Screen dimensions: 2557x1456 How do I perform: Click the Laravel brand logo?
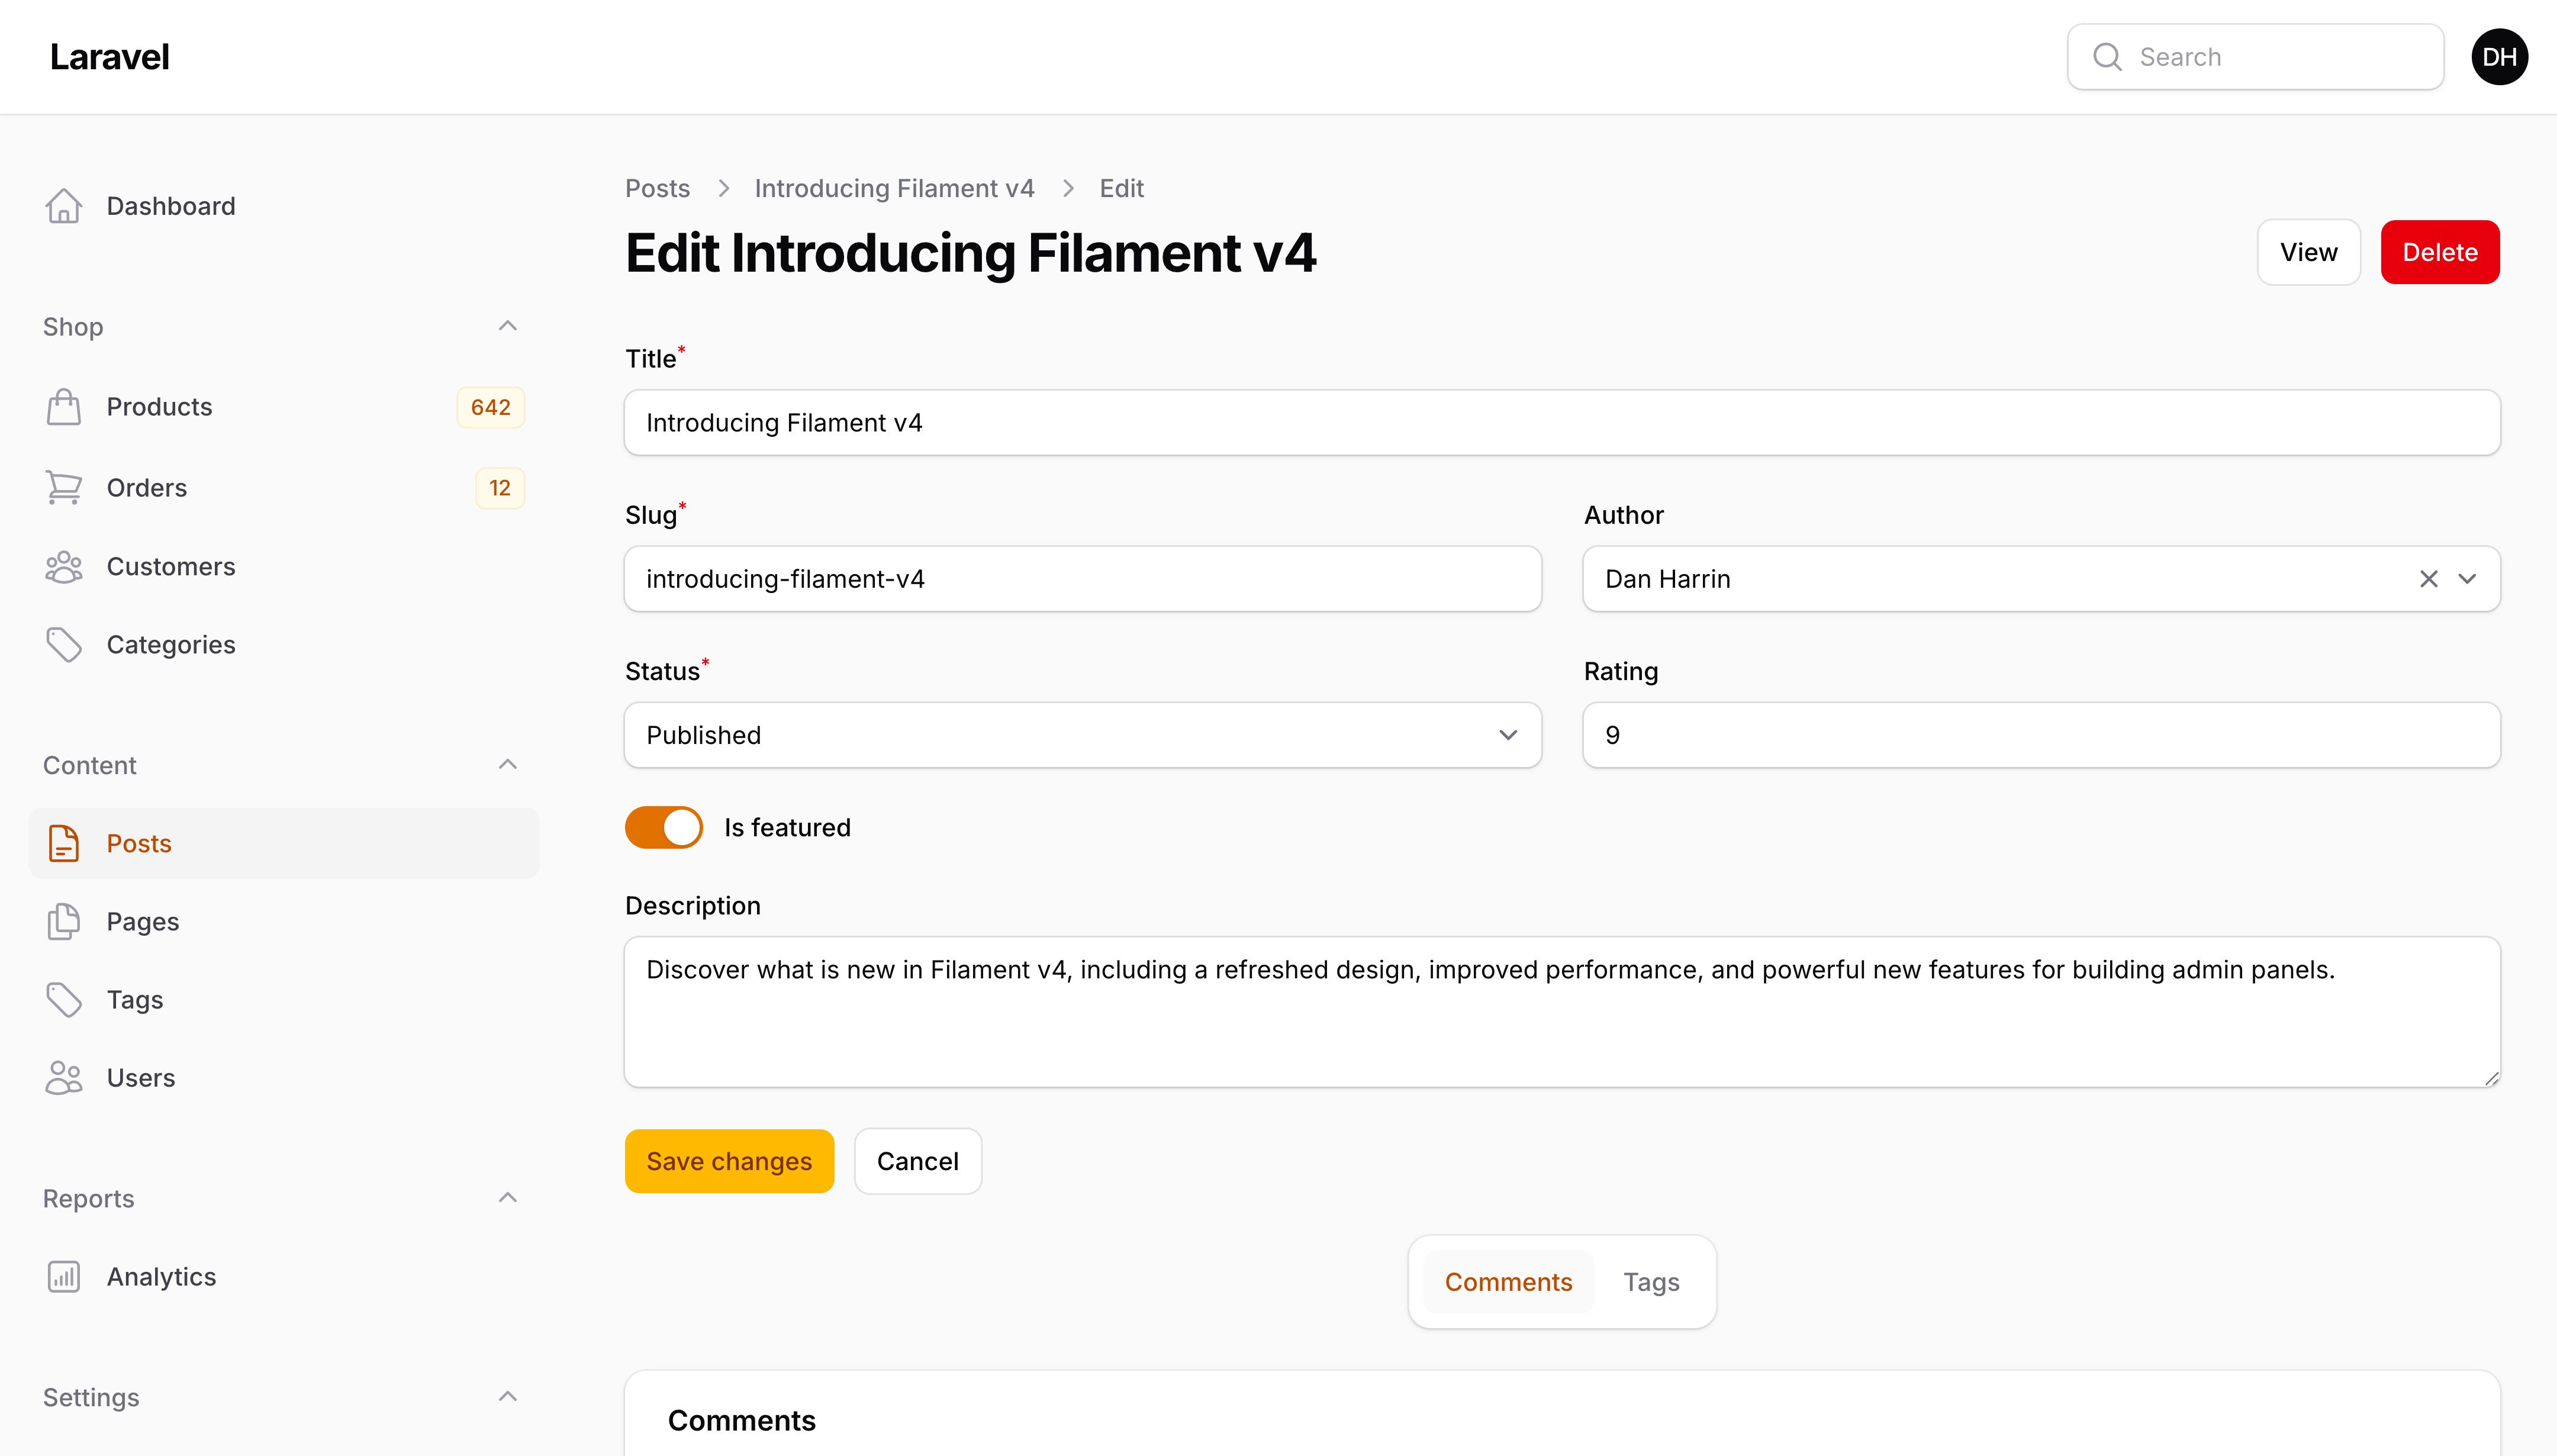coord(110,57)
